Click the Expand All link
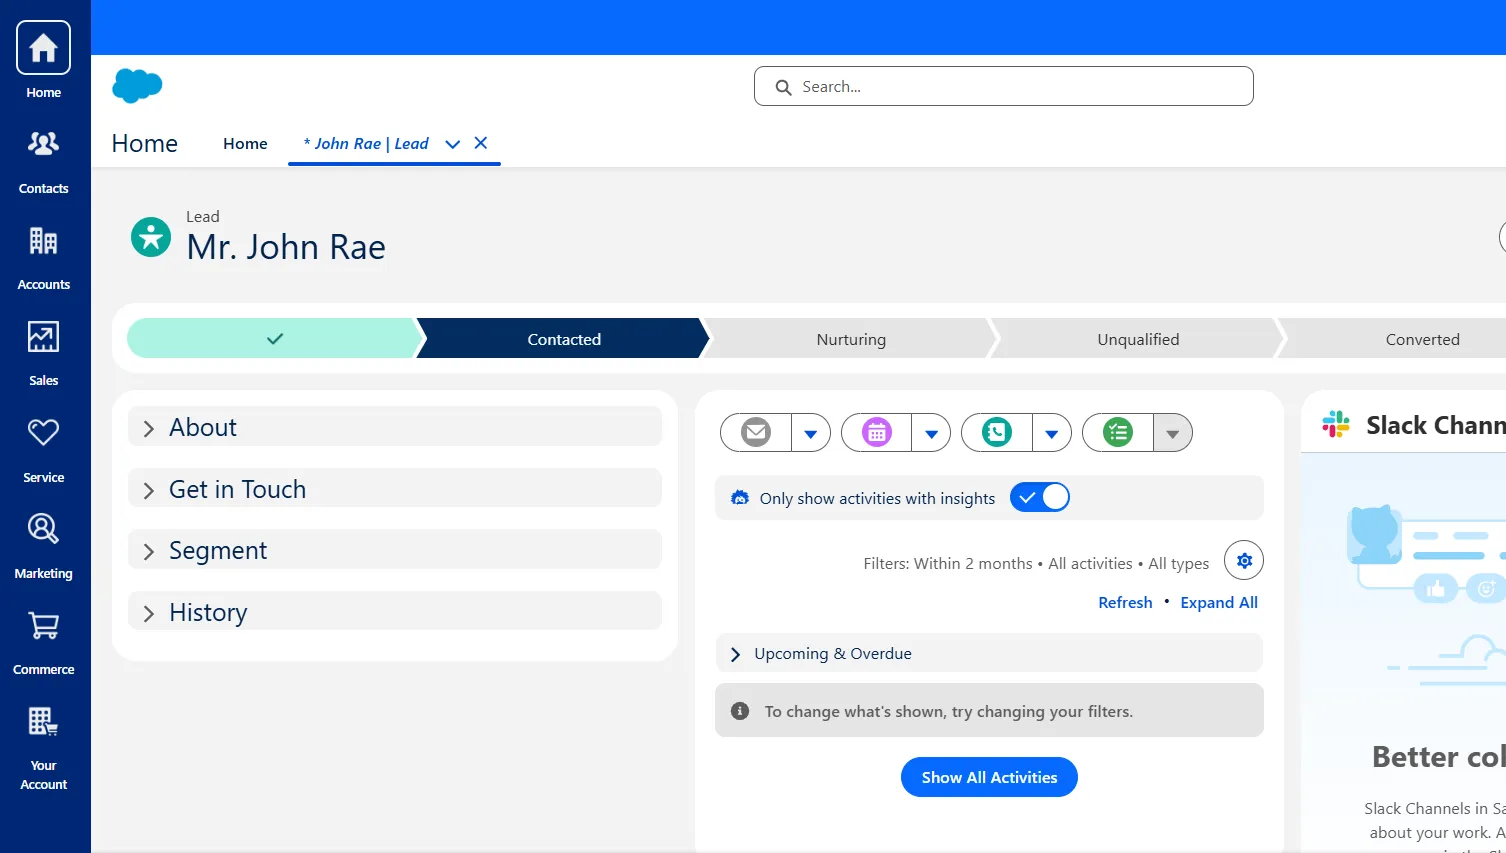The width and height of the screenshot is (1506, 853). click(x=1219, y=602)
